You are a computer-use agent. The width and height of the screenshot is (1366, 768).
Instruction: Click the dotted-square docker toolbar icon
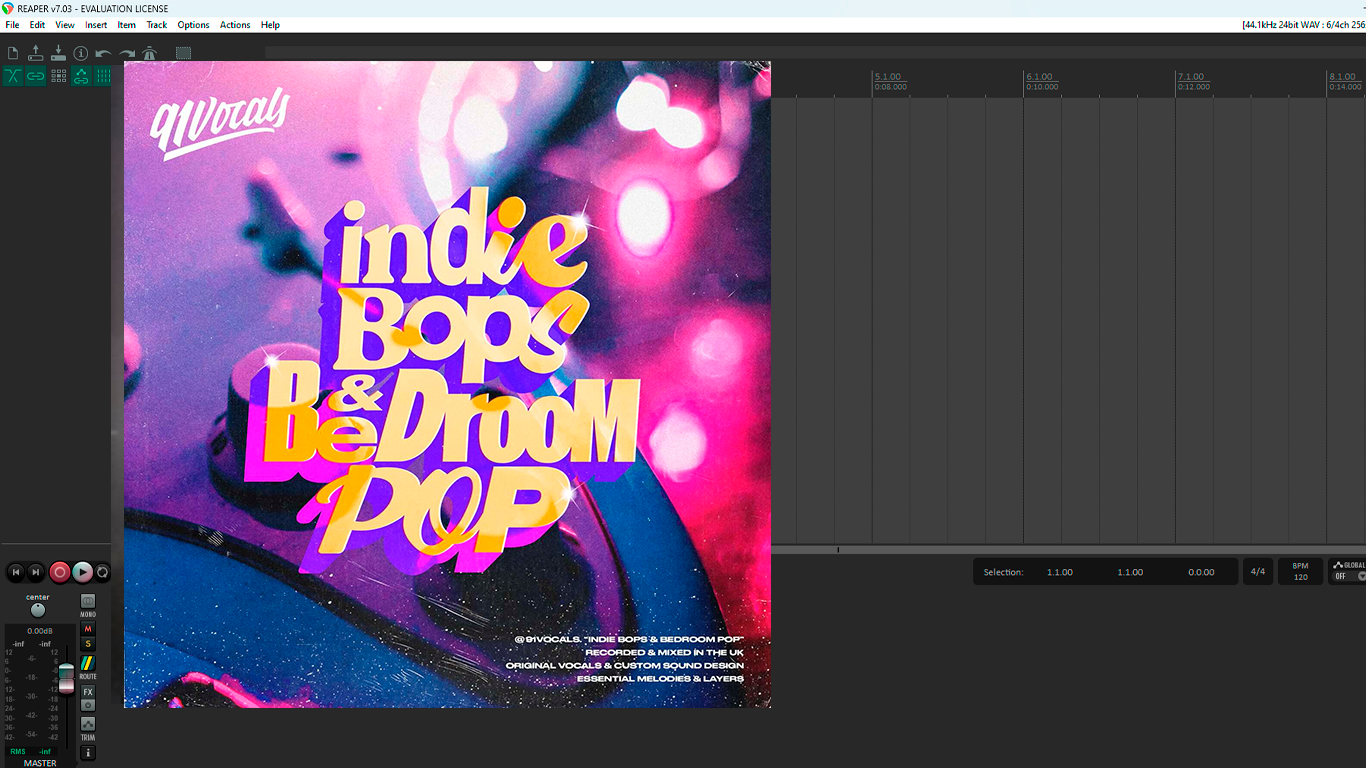click(183, 53)
